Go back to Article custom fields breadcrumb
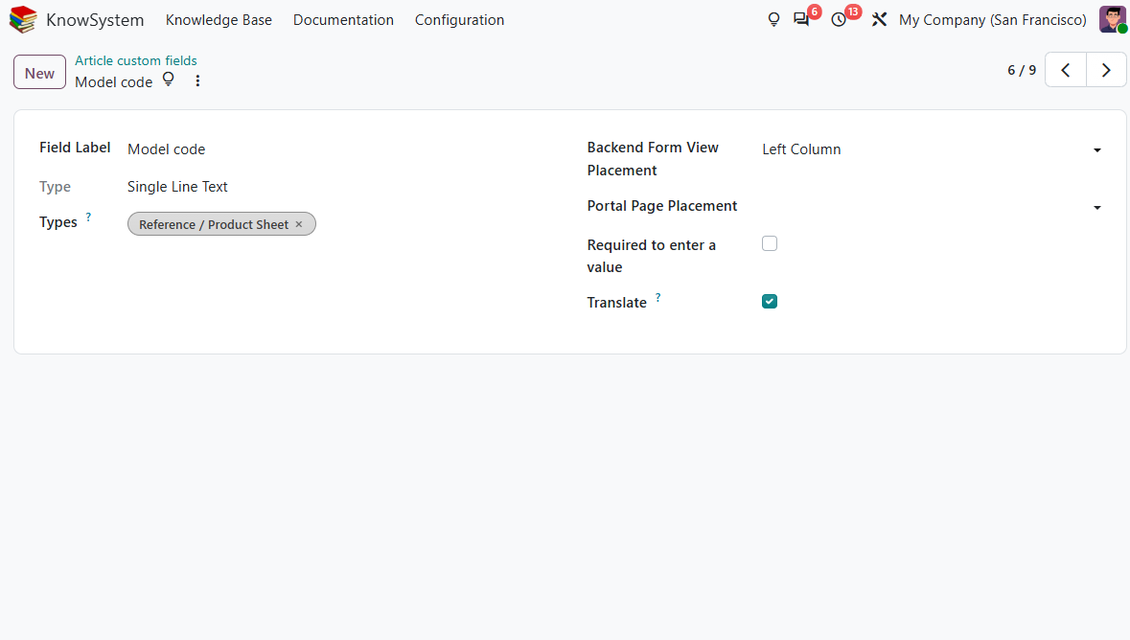The height and width of the screenshot is (640, 1130). point(135,61)
